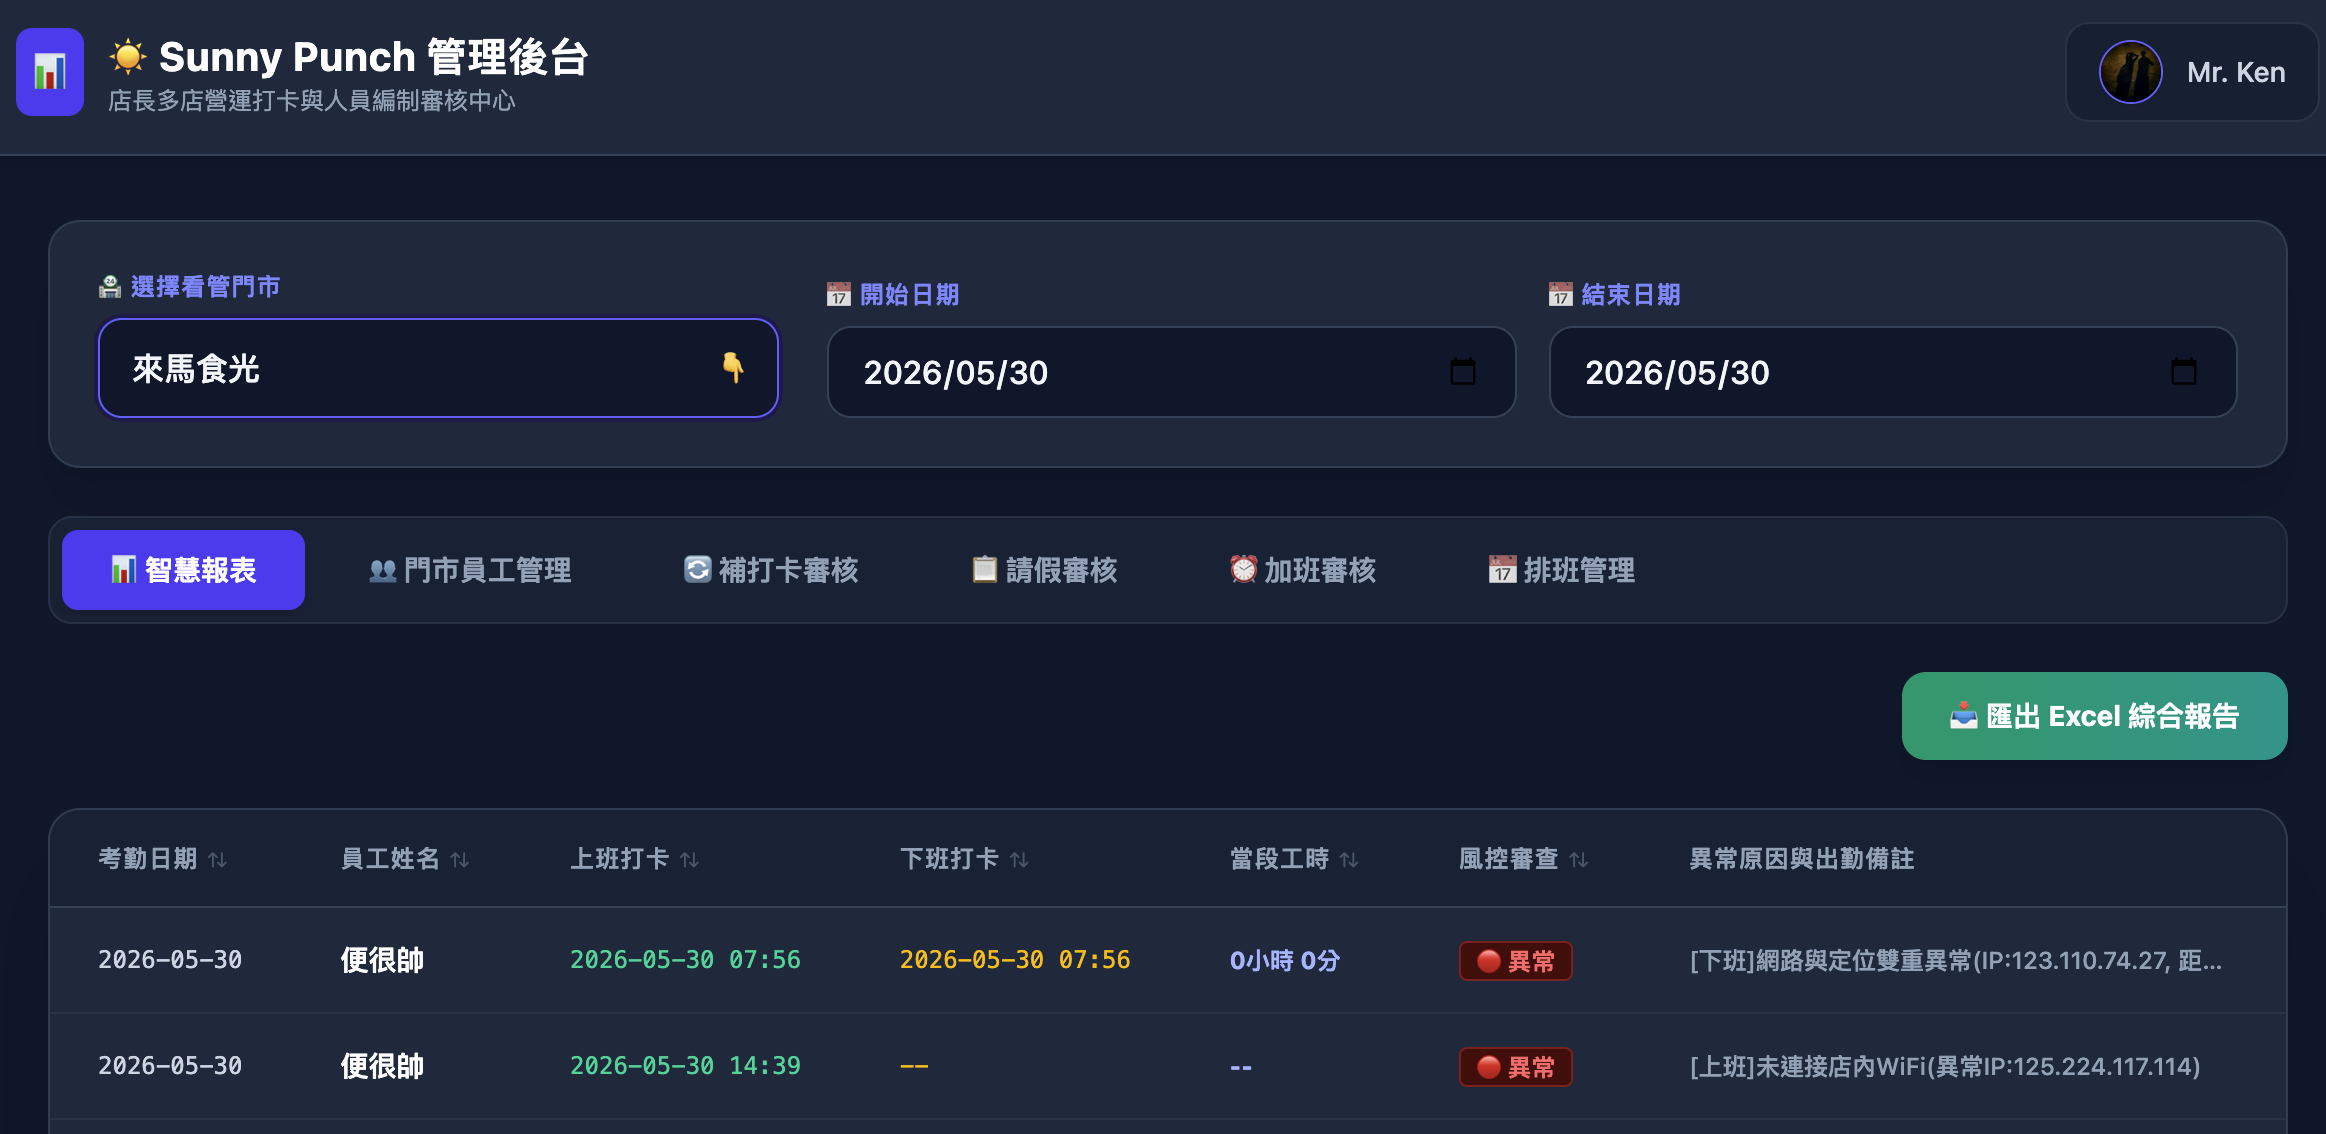The image size is (2326, 1134).
Task: Click clock-out time 2026-05-30 07:56 in orange
Action: point(1015,960)
